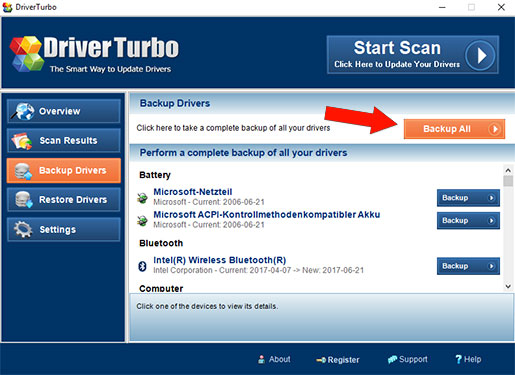The height and width of the screenshot is (375, 515).
Task: Click the Bluetooth symbol icon
Action: (x=142, y=266)
